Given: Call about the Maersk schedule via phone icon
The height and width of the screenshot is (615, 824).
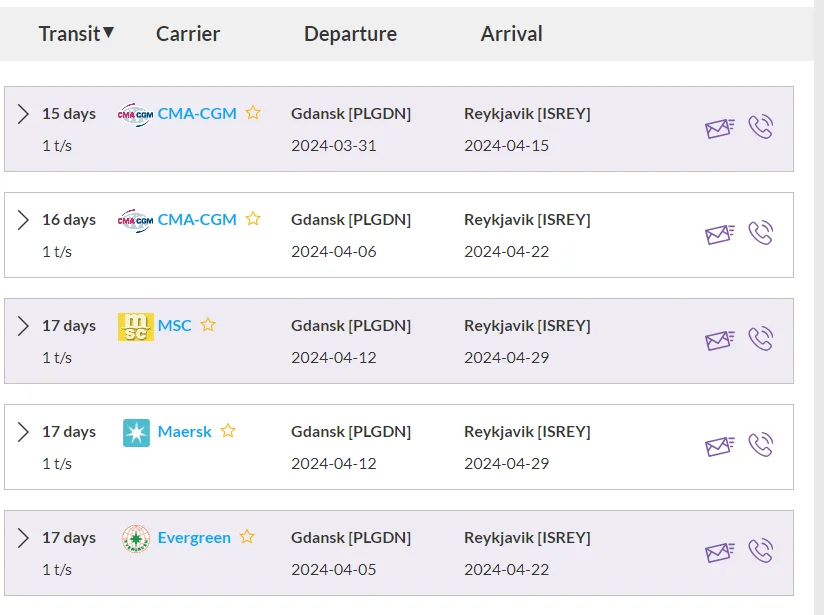Looking at the screenshot, I should (x=760, y=445).
